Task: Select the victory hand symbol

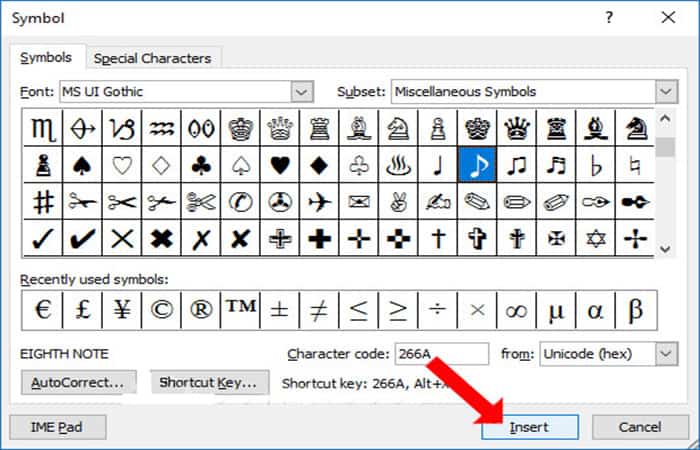Action: (x=398, y=201)
